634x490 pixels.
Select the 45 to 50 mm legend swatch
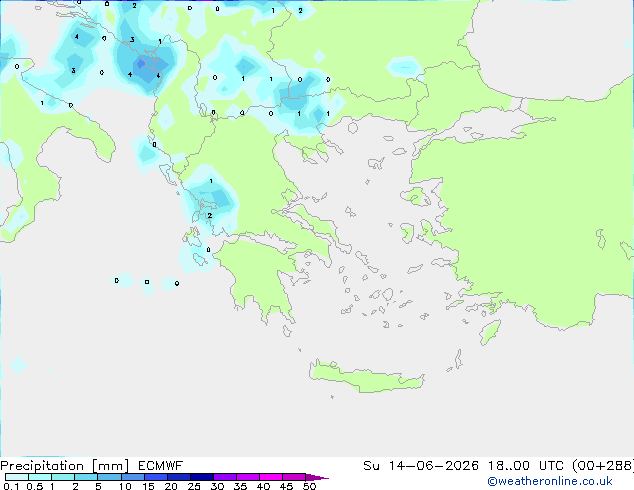pos(294,477)
